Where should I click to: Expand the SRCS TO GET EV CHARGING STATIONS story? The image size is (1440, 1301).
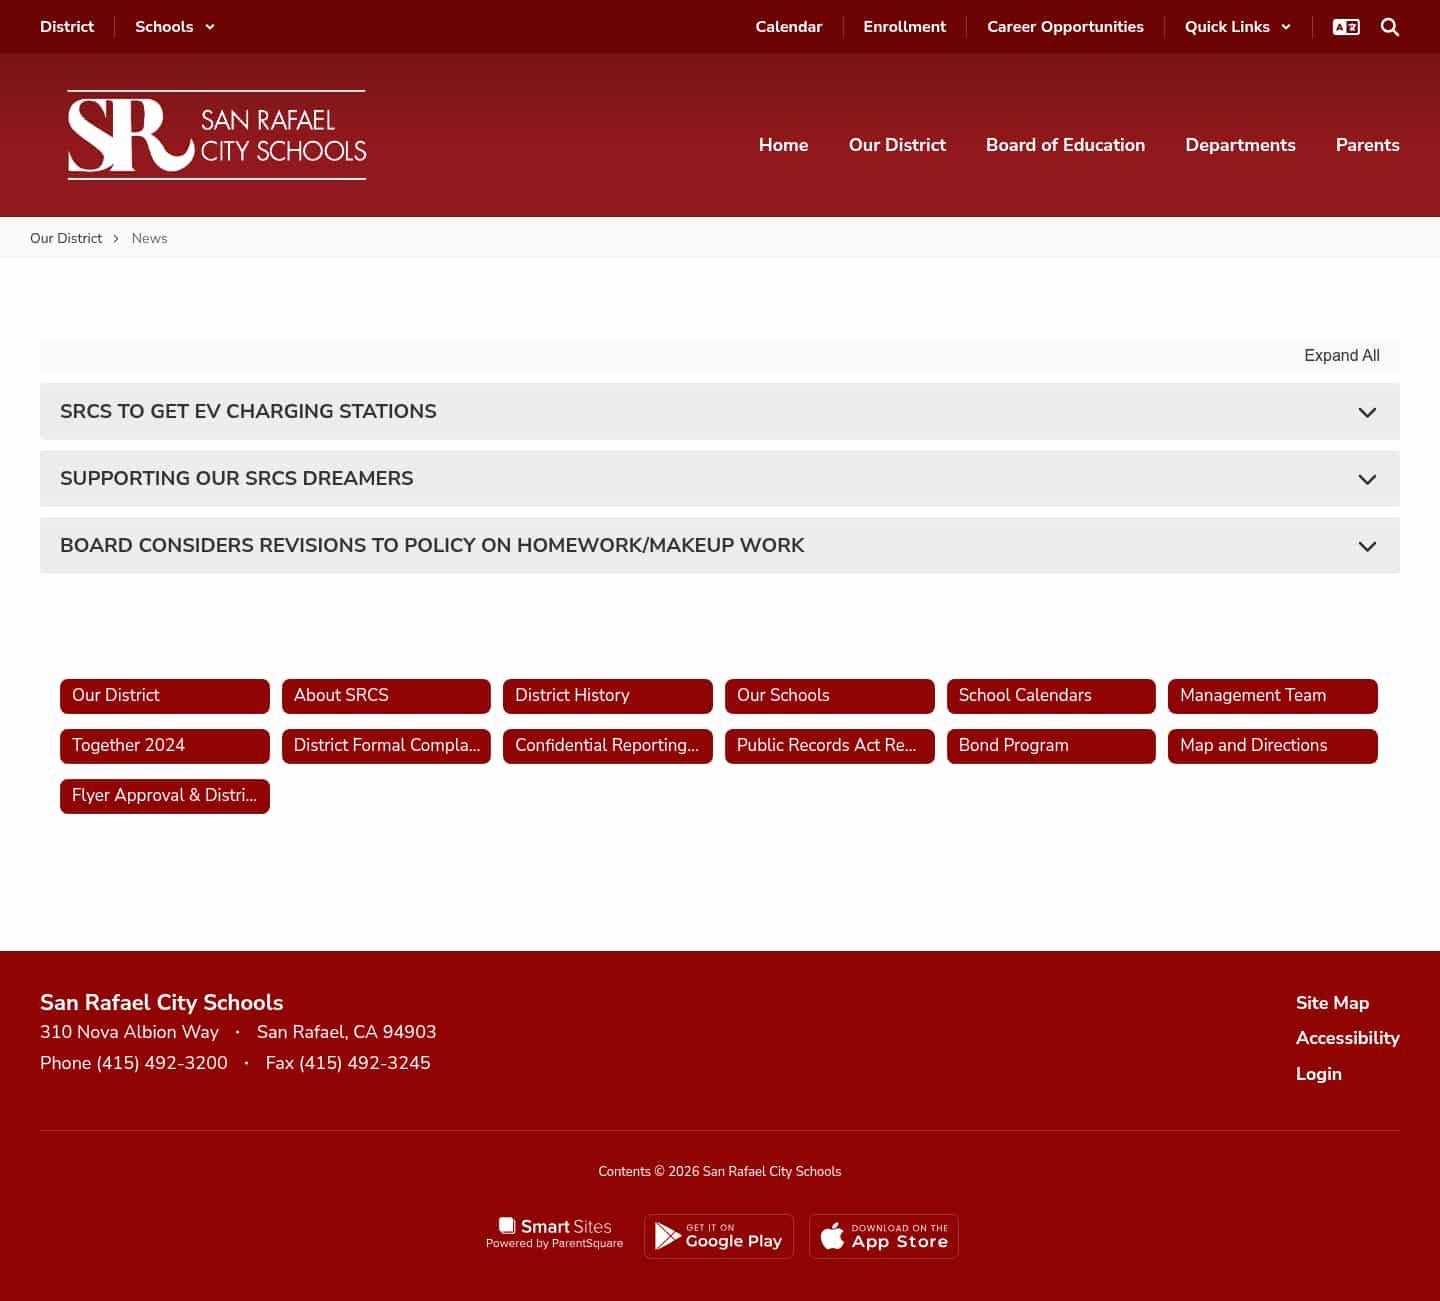click(x=248, y=411)
